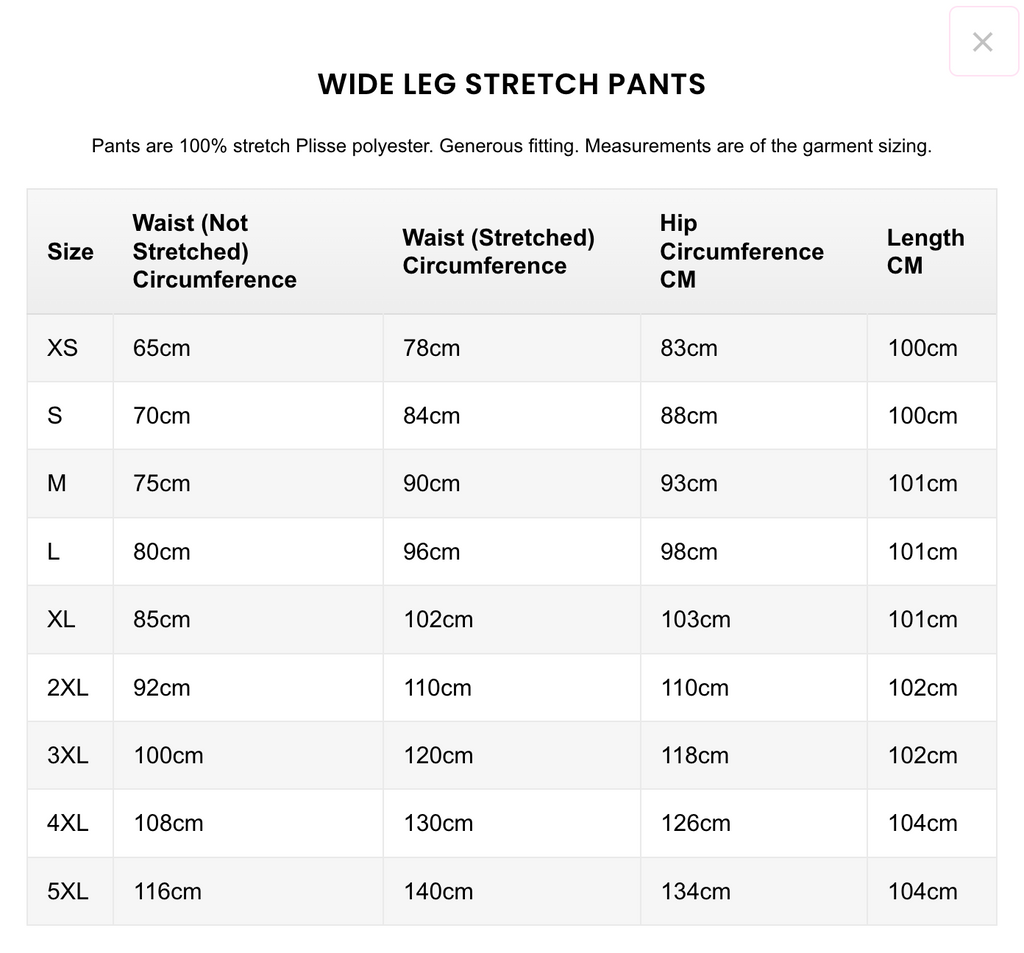Select the XL size row label

point(61,619)
